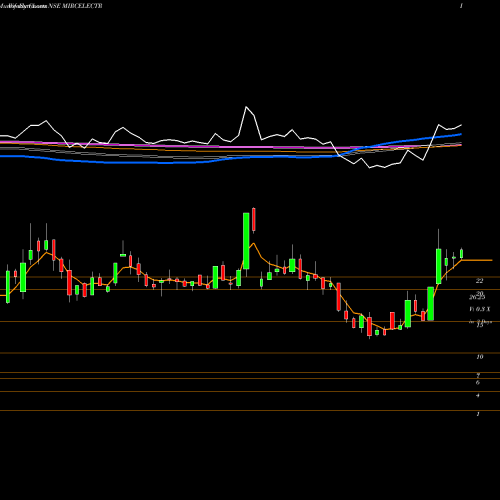500x500 pixels.
Task: Click the V: 0.8 X volume text
Action: [480, 309]
